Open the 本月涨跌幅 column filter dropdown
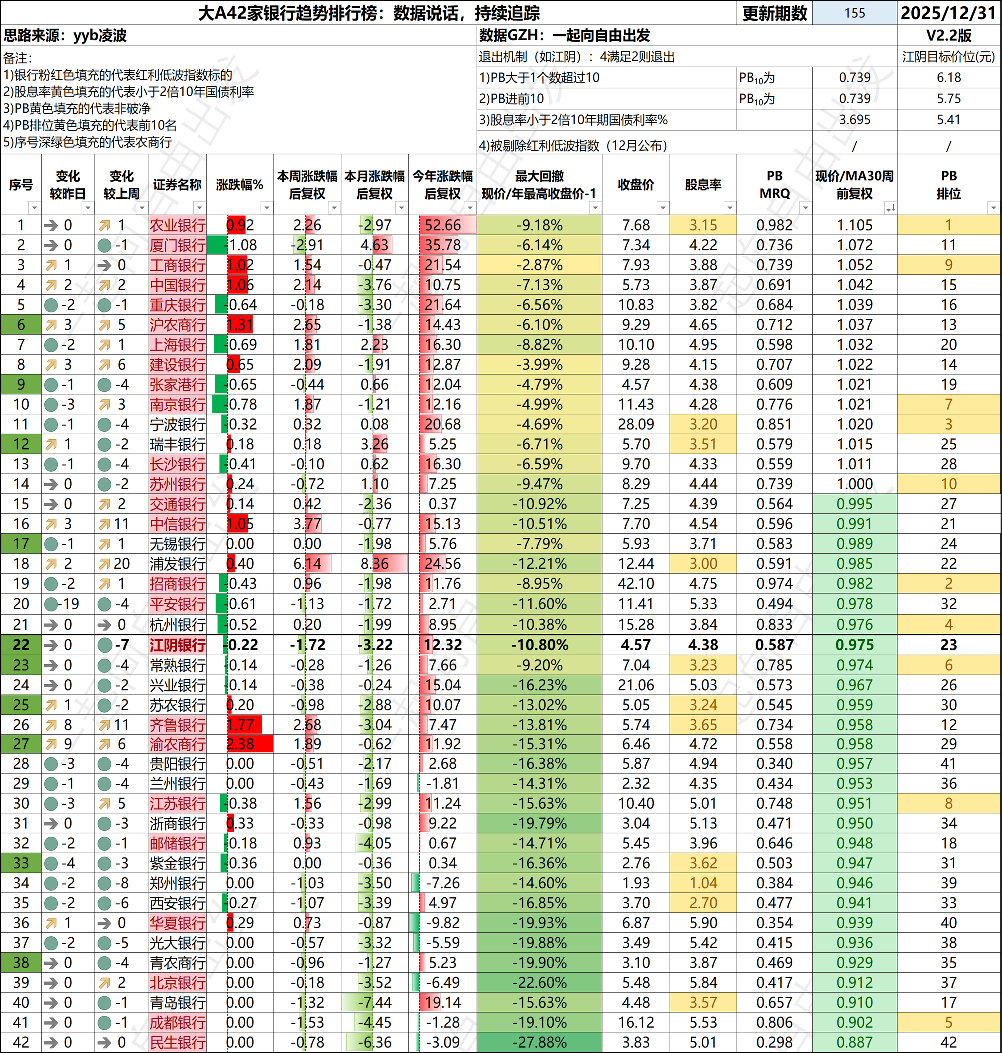1002x1053 pixels. click(x=401, y=208)
